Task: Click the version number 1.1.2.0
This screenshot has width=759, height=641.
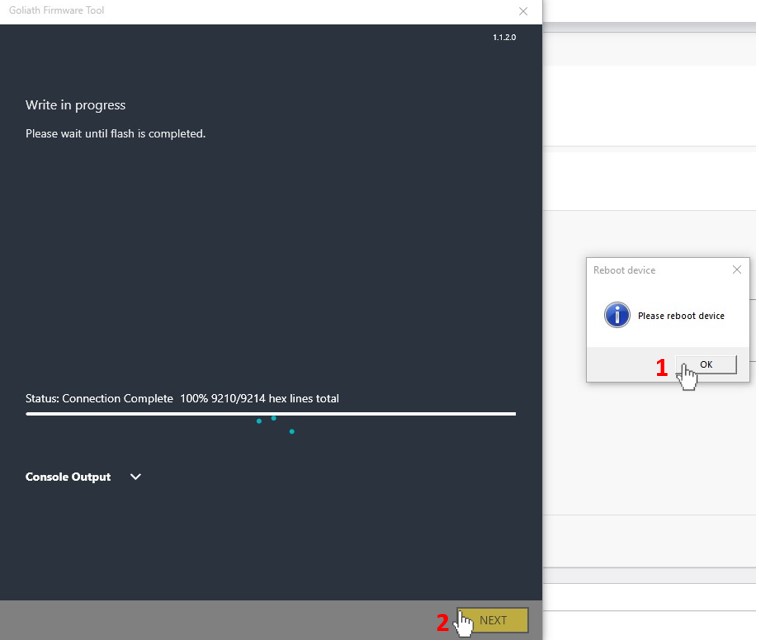Action: [x=504, y=37]
